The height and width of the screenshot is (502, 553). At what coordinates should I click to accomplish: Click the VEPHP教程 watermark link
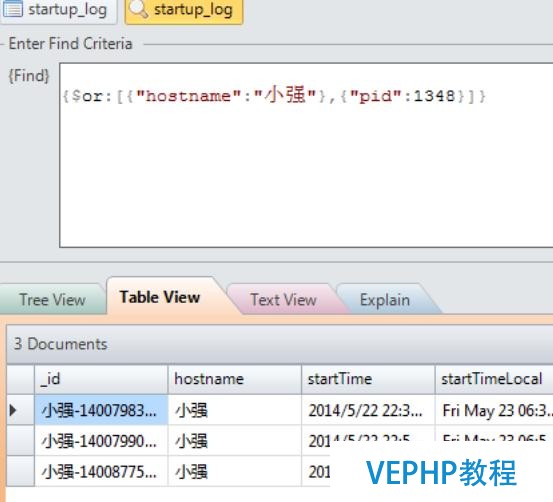[441, 472]
